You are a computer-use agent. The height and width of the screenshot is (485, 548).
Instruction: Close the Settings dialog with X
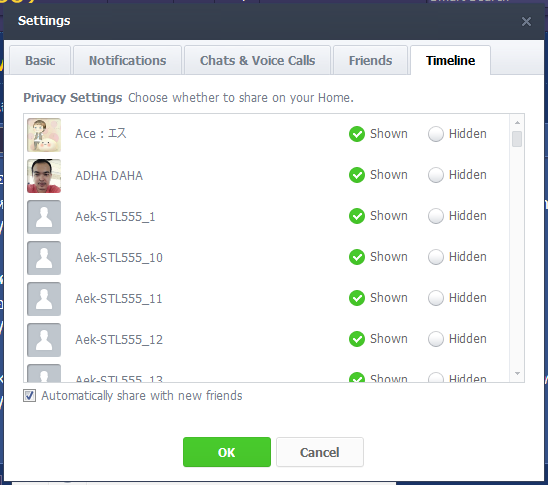coord(526,22)
